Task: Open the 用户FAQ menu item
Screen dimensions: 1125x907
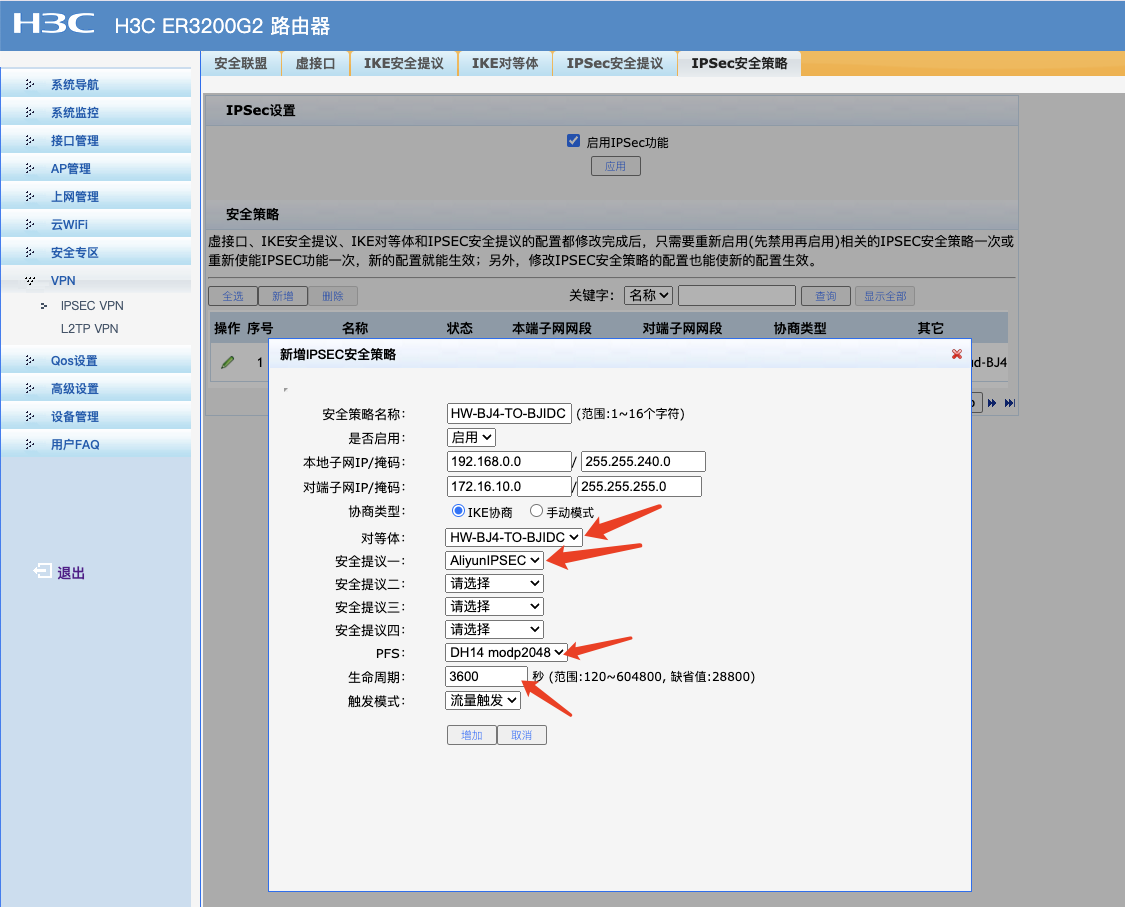Action: pyautogui.click(x=96, y=444)
